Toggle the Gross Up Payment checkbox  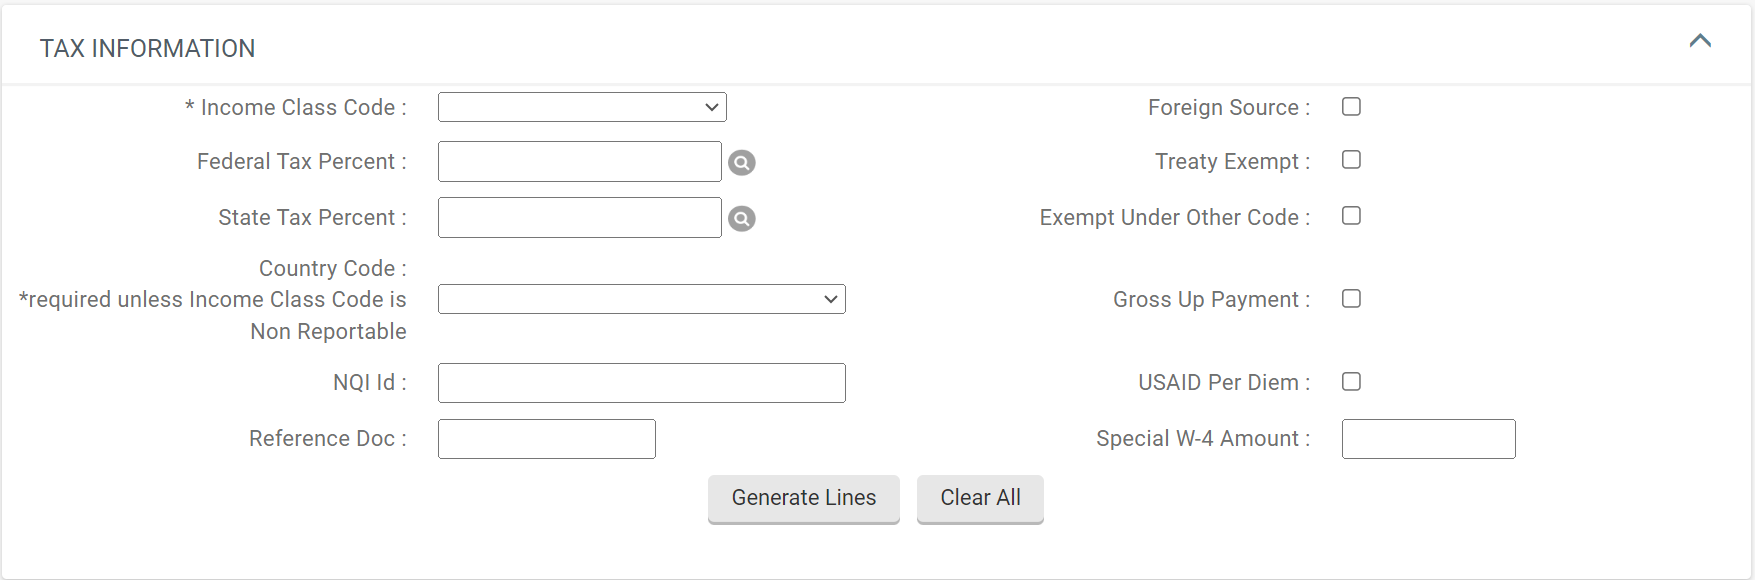(1351, 298)
